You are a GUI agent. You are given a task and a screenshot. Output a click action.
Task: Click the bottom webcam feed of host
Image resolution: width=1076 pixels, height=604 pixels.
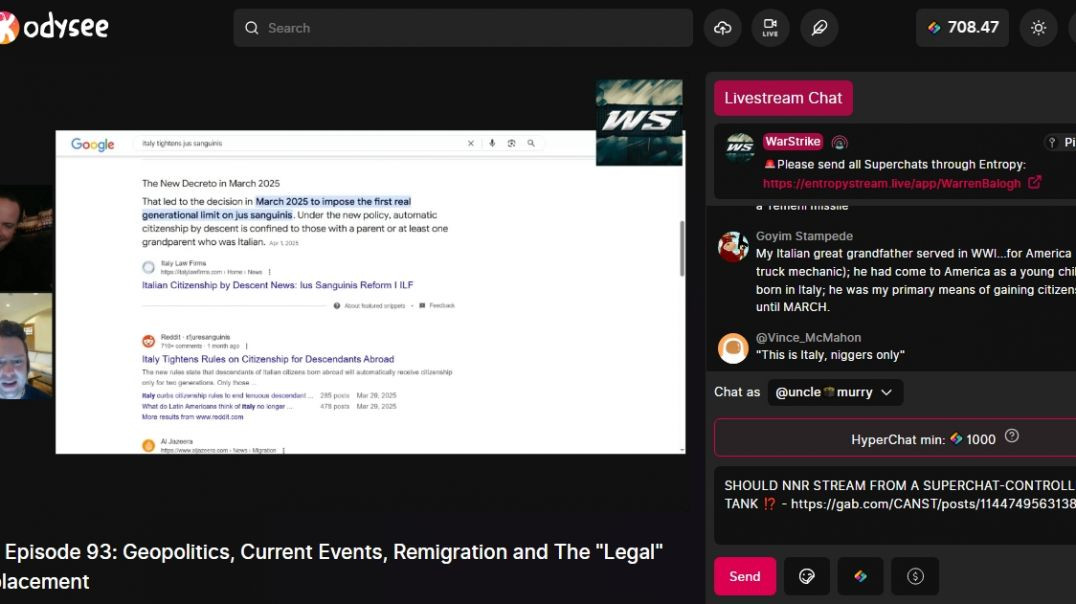click(26, 347)
